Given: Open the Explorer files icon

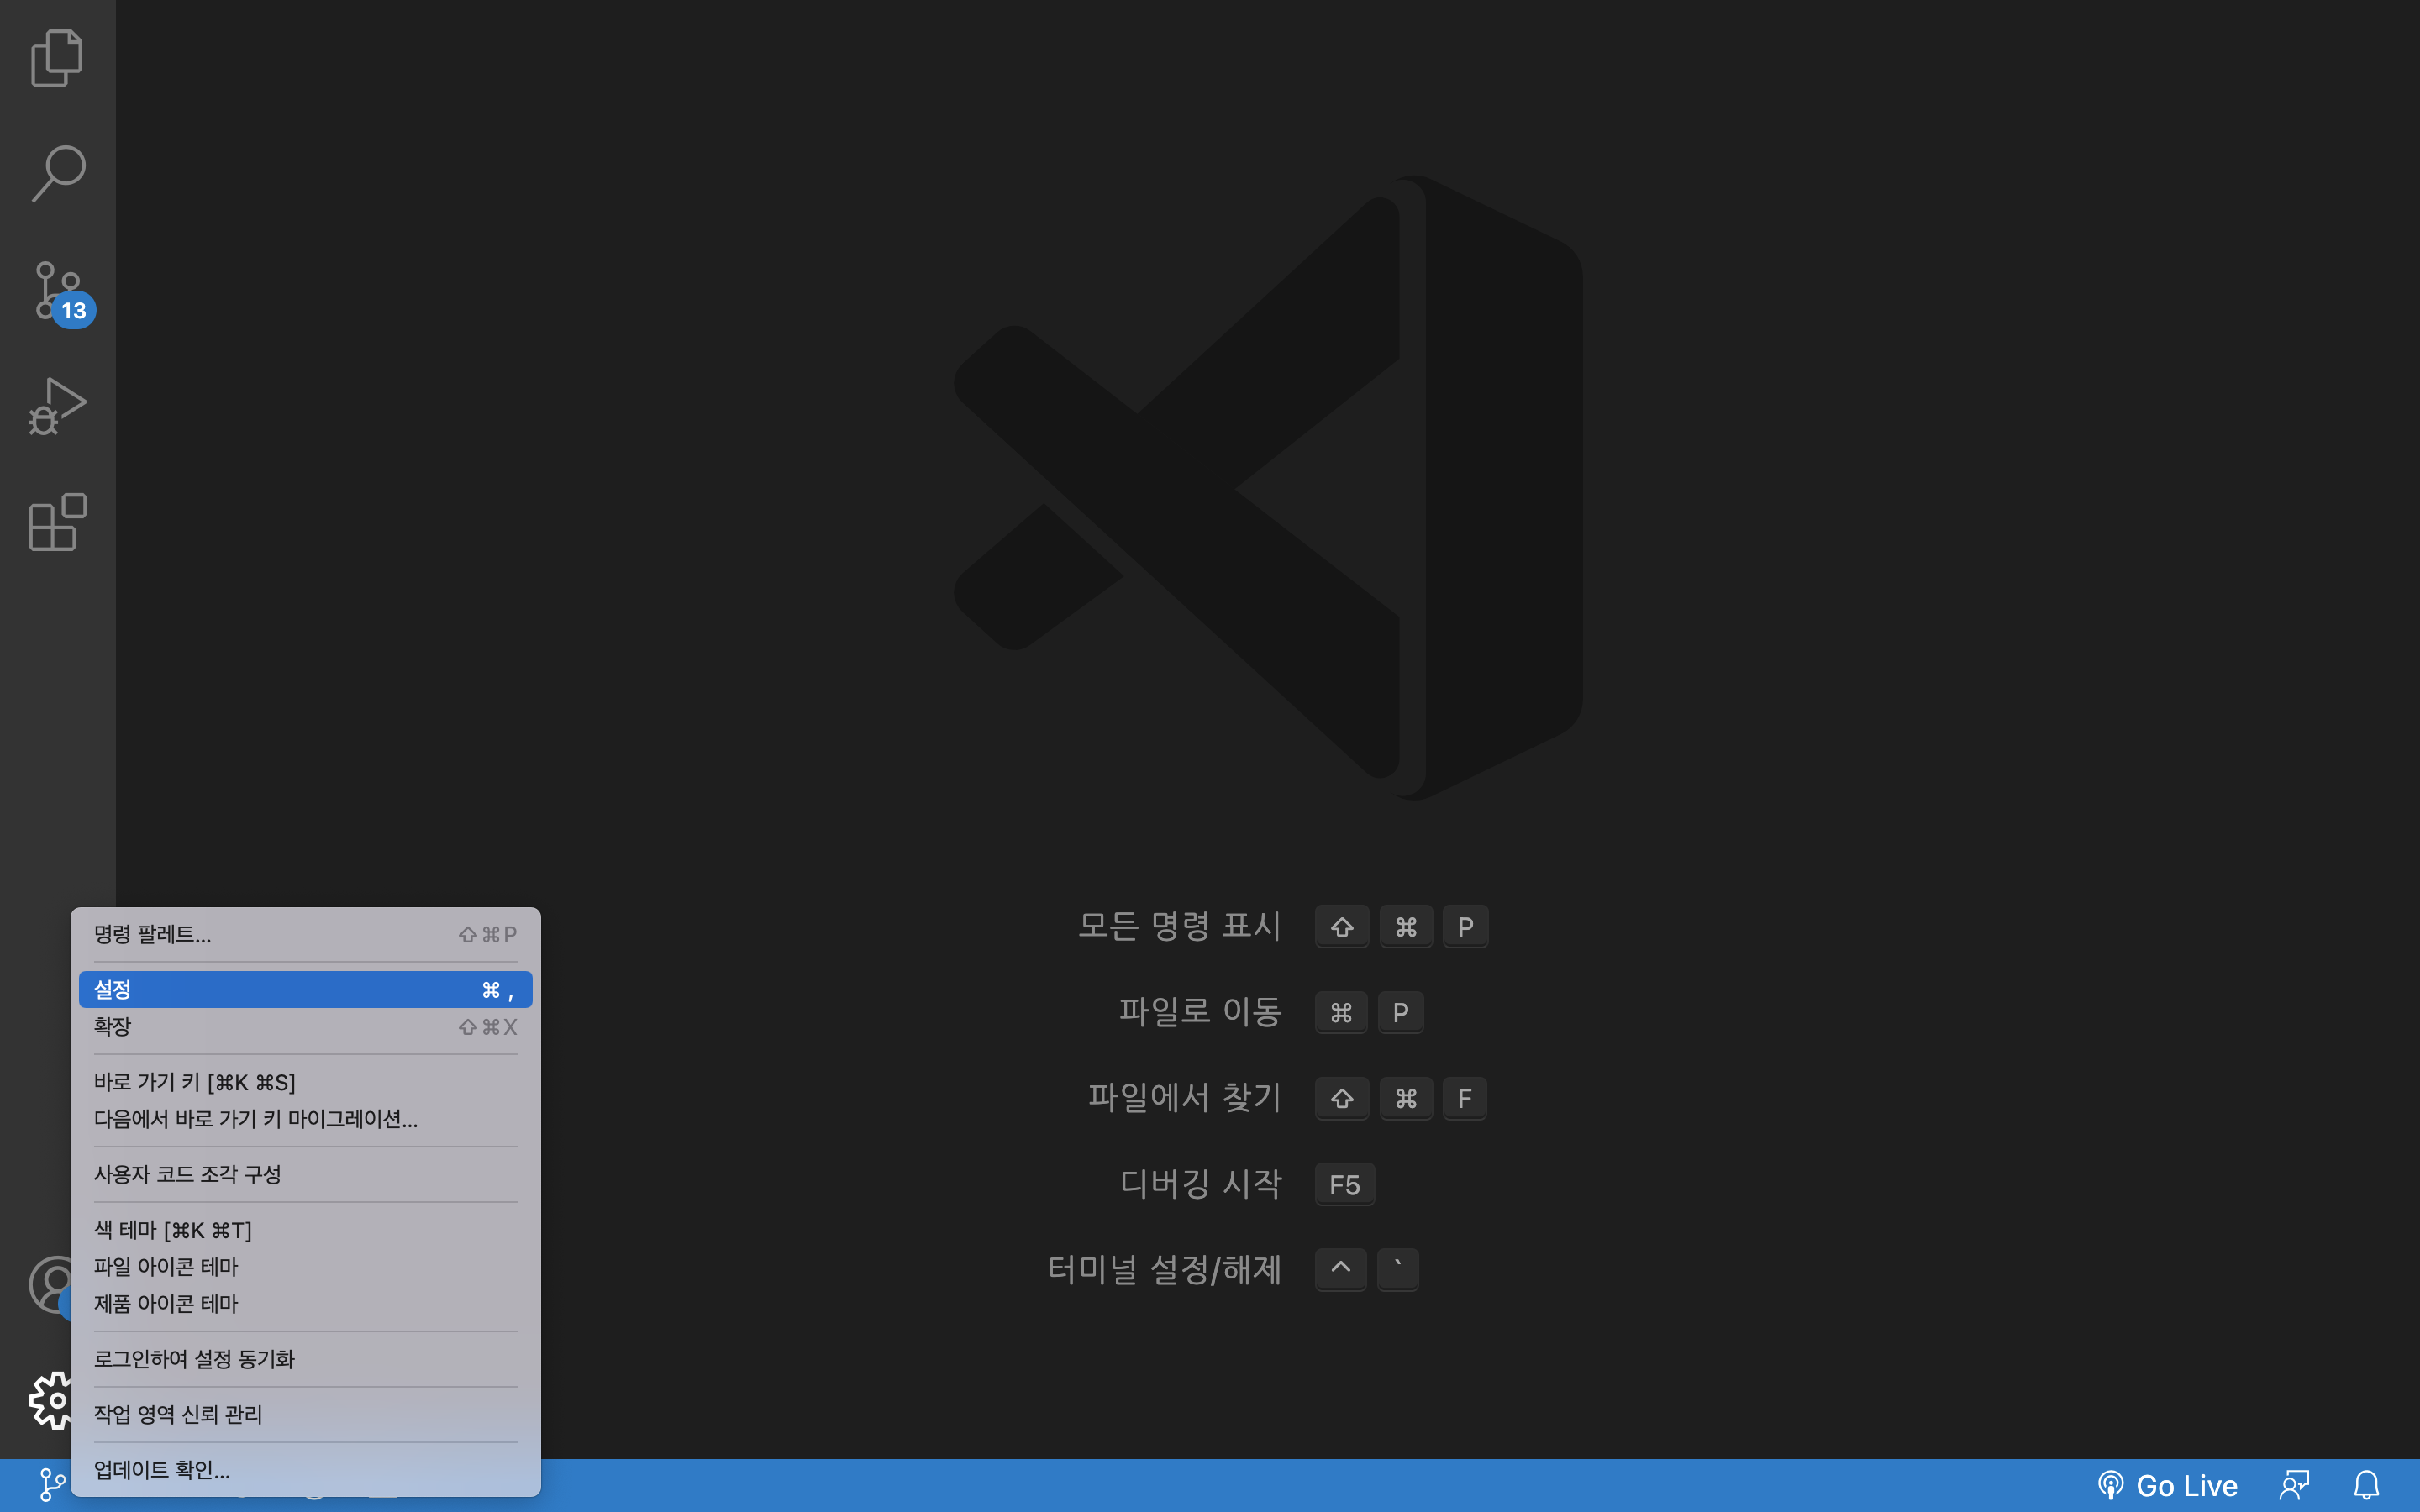Looking at the screenshot, I should (x=57, y=58).
